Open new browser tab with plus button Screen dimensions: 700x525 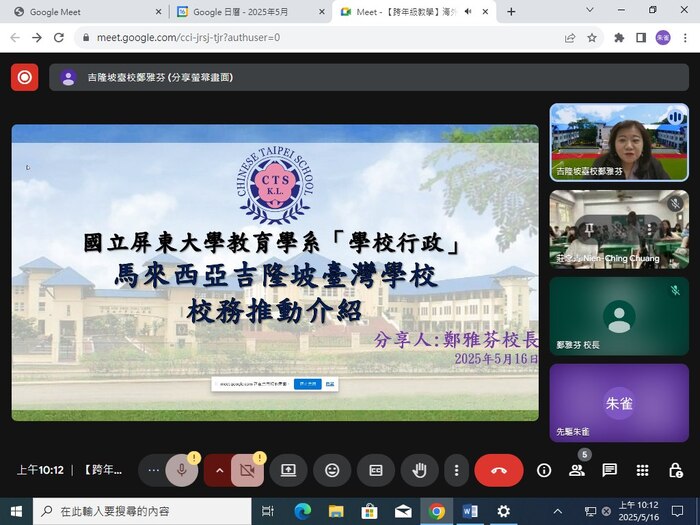(x=511, y=12)
